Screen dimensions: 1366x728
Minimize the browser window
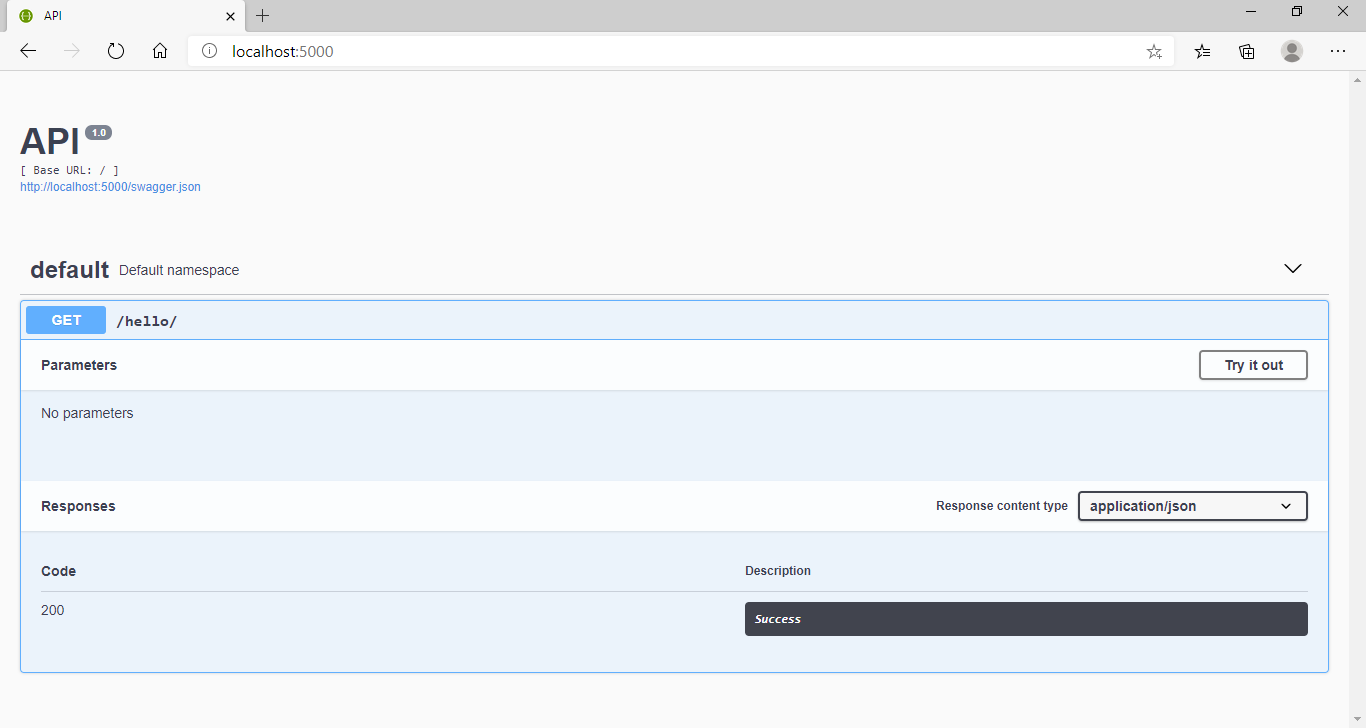[x=1251, y=11]
